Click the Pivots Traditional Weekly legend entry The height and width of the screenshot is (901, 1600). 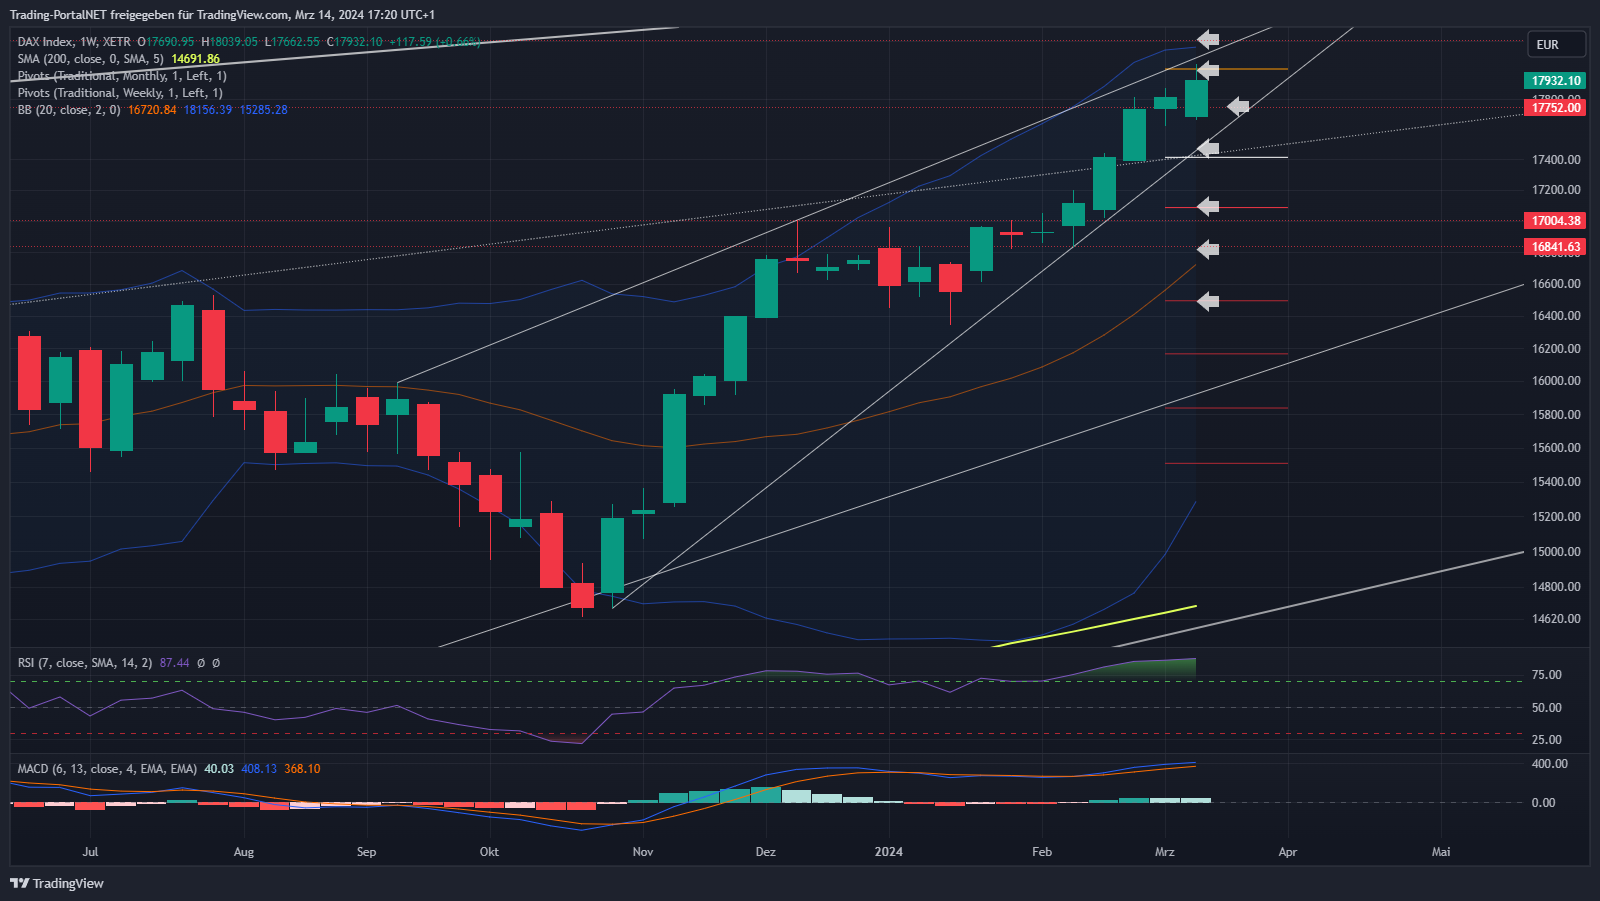(120, 93)
